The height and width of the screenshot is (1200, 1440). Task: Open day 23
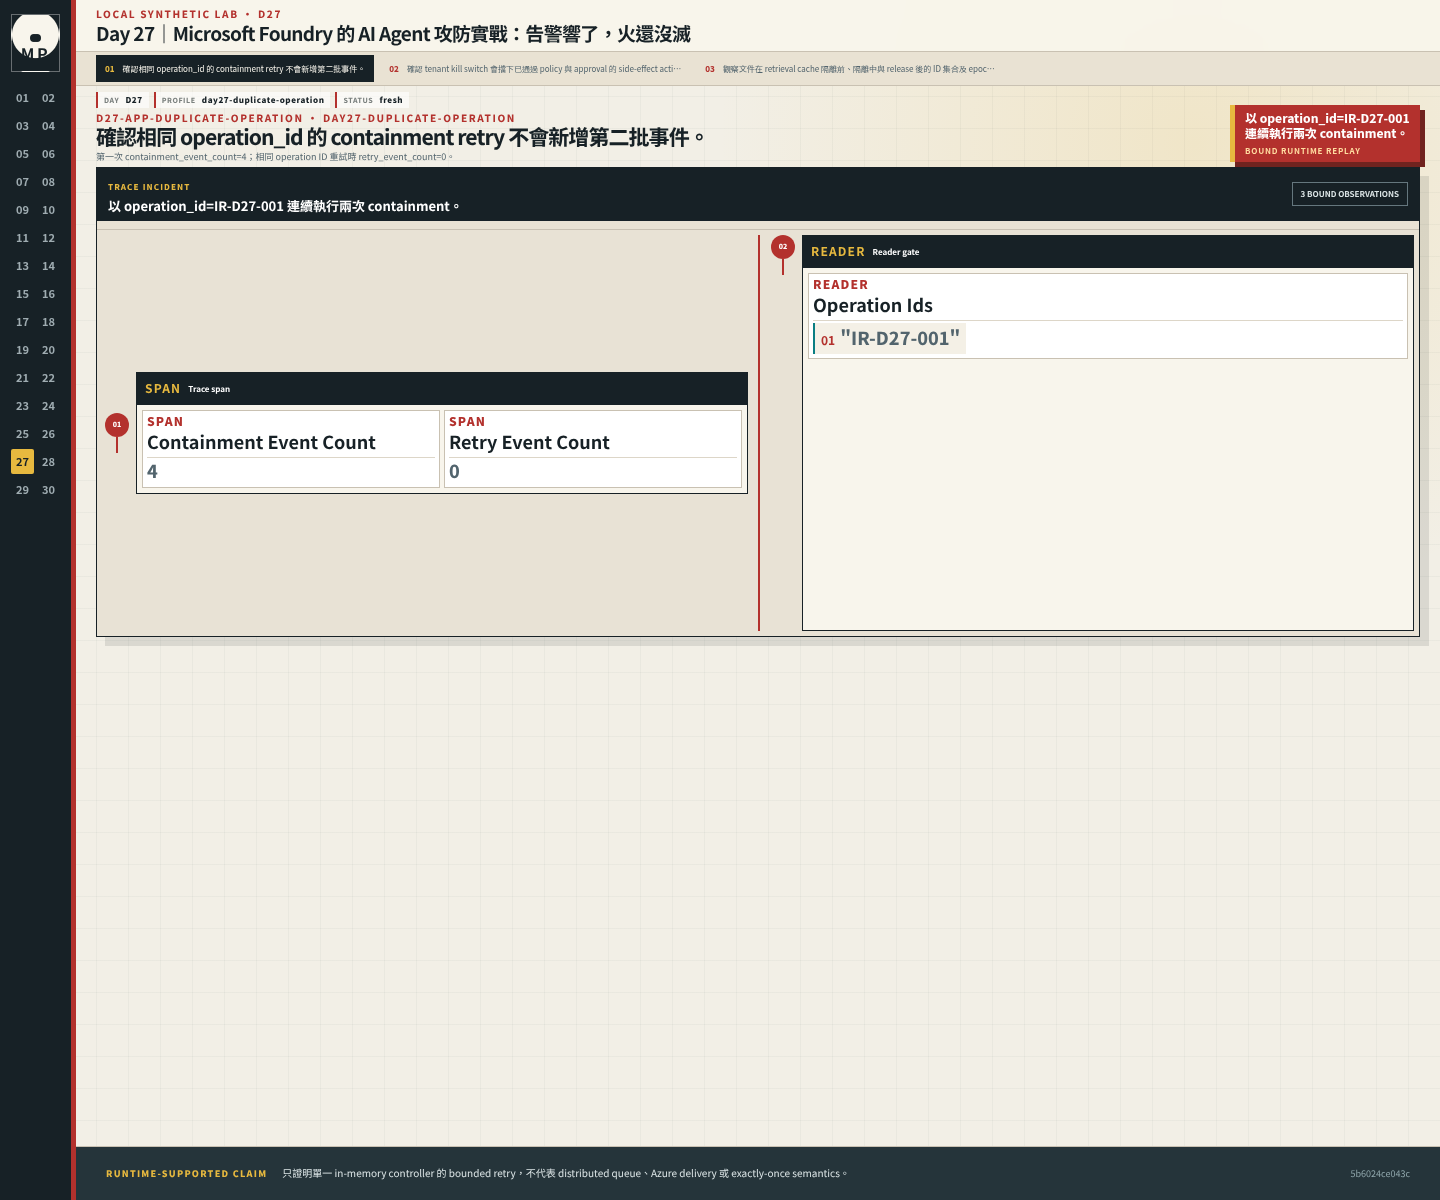tap(22, 406)
